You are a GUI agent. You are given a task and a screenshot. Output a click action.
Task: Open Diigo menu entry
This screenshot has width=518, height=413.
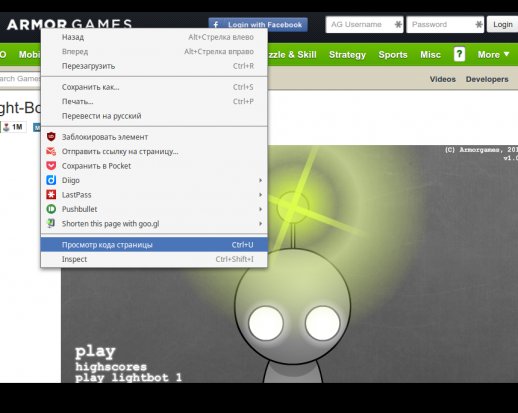(154, 180)
